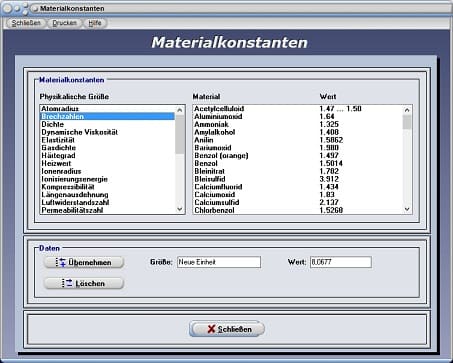Click the value 2.137 for Calciumsulfid
This screenshot has width=453, height=363.
pyautogui.click(x=329, y=202)
